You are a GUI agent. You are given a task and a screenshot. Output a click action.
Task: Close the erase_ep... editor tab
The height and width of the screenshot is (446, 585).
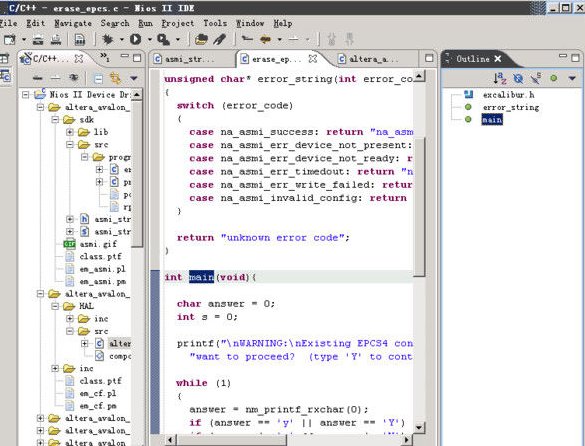coord(313,59)
